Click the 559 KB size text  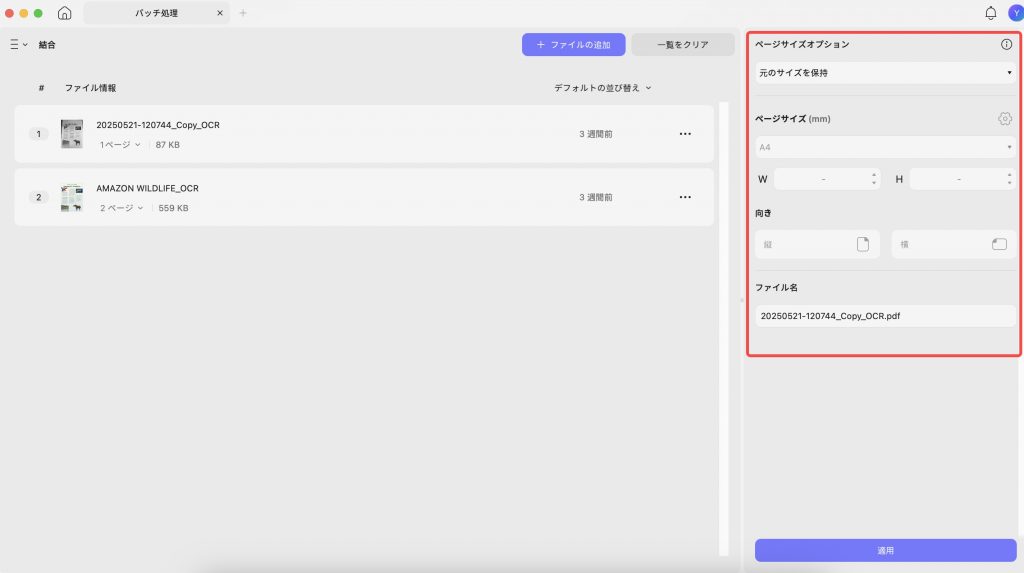point(173,208)
